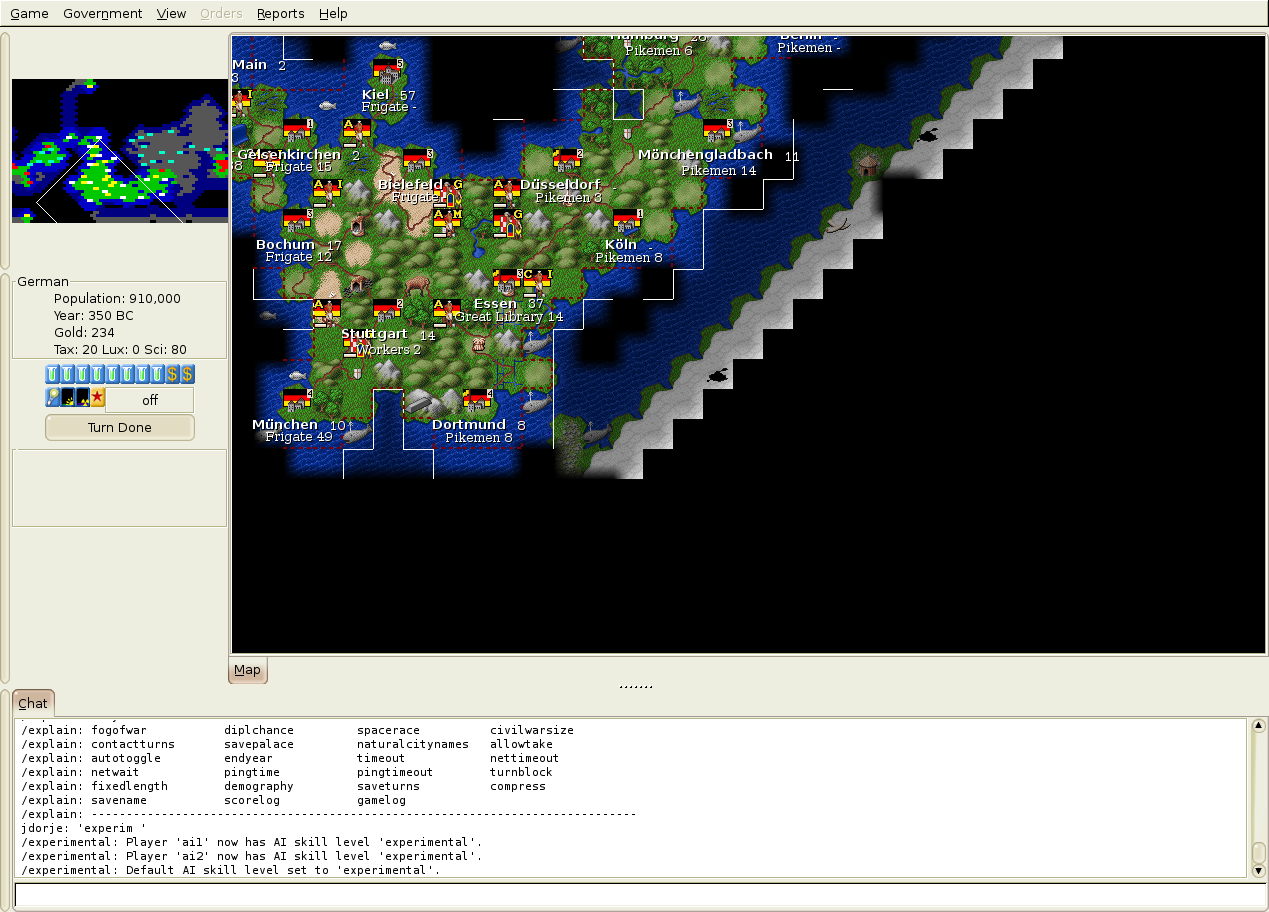Select the unit marked C I beside Essen

[538, 282]
